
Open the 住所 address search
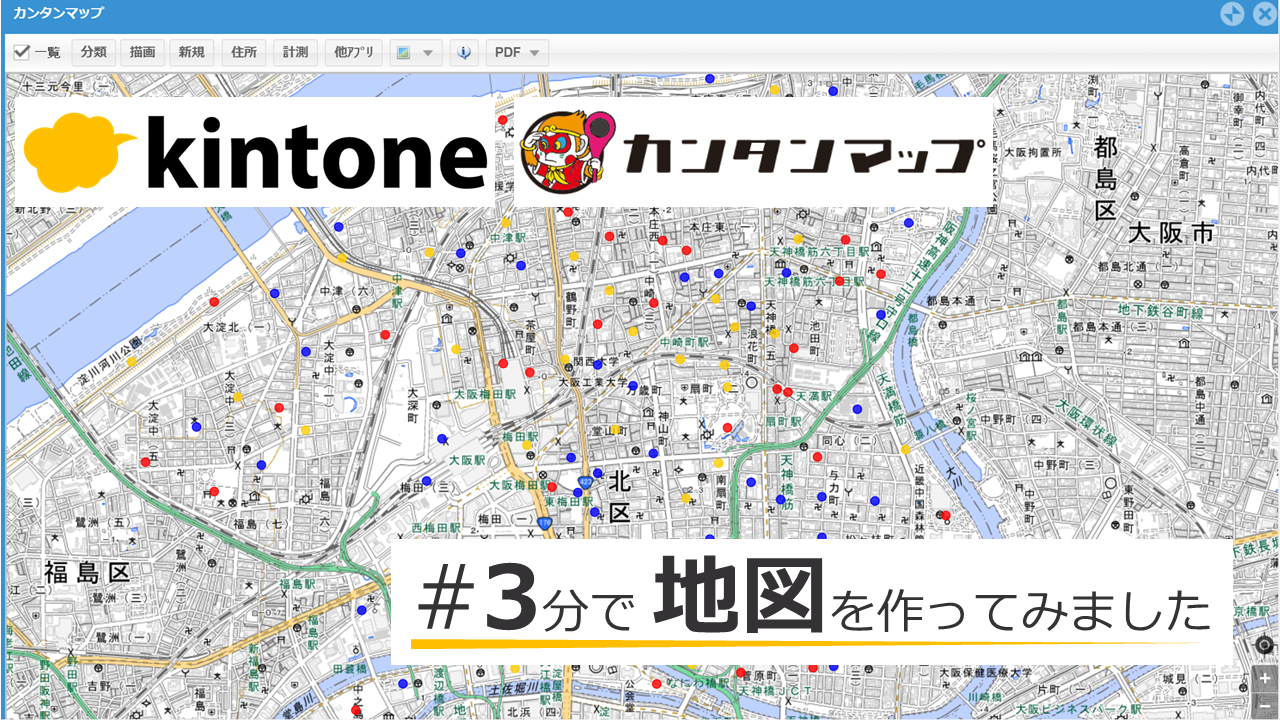click(244, 53)
